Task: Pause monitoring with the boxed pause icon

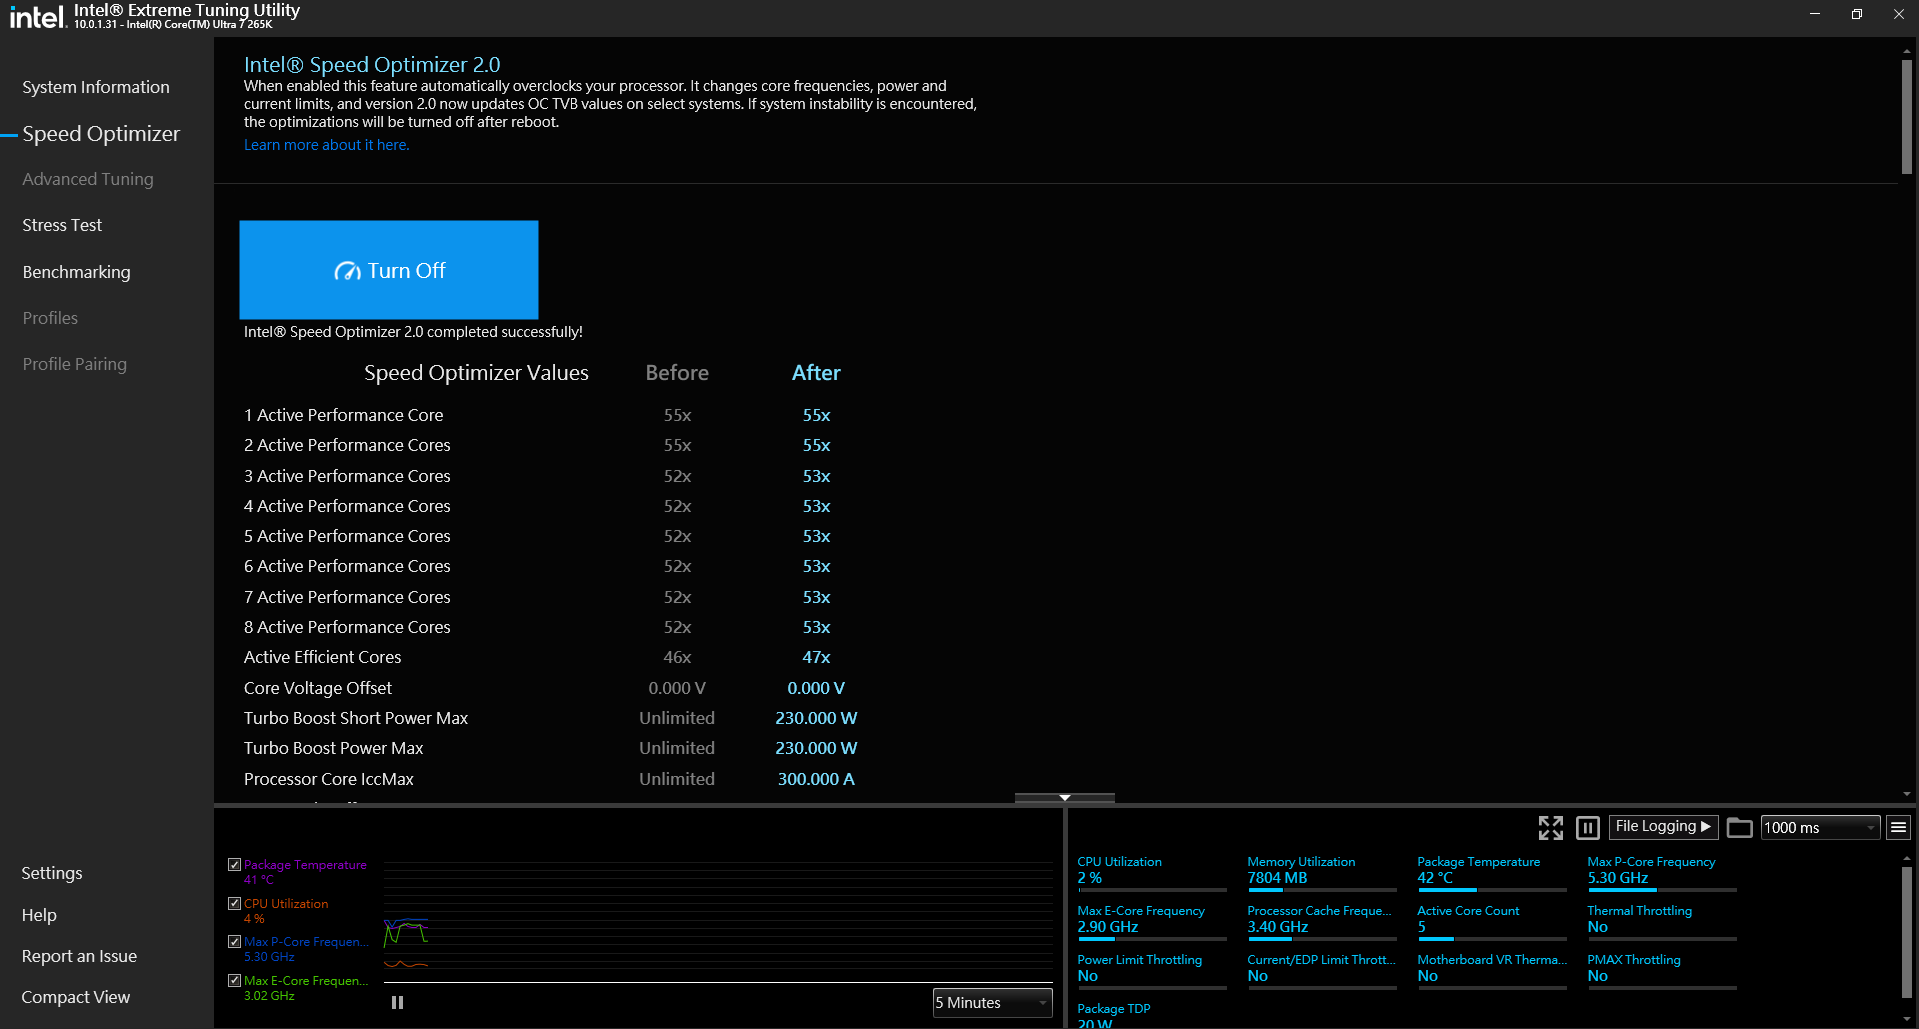Action: (x=1587, y=827)
